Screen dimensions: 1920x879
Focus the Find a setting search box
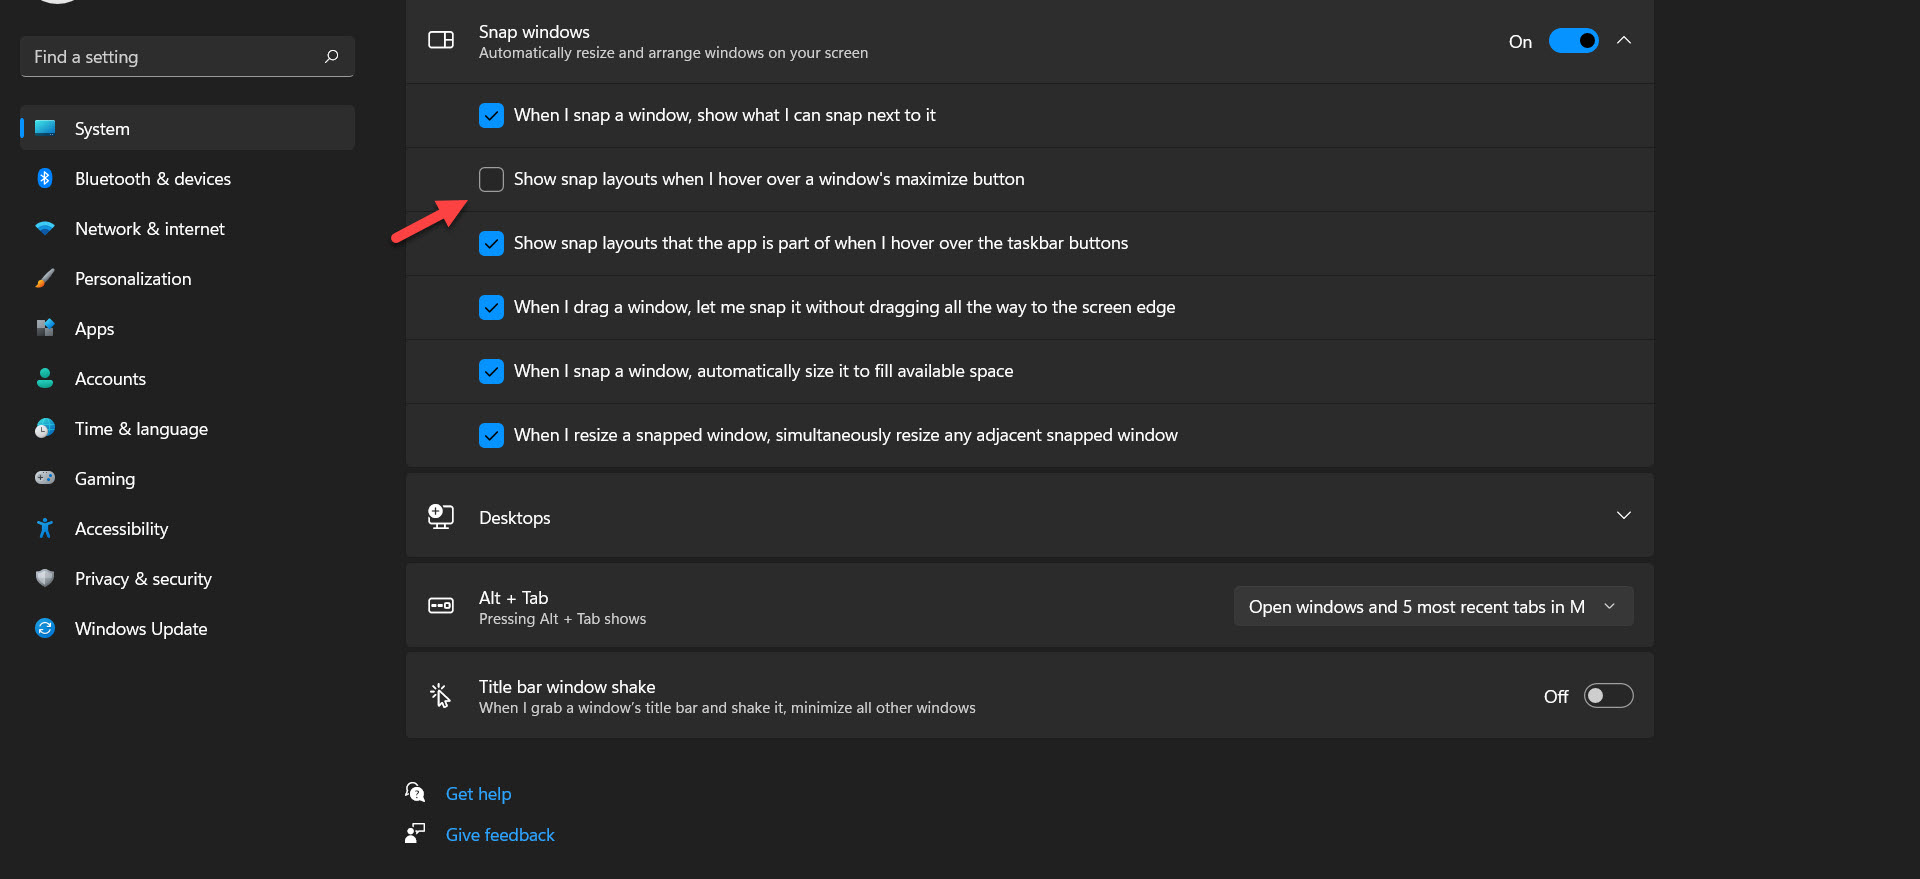point(170,57)
